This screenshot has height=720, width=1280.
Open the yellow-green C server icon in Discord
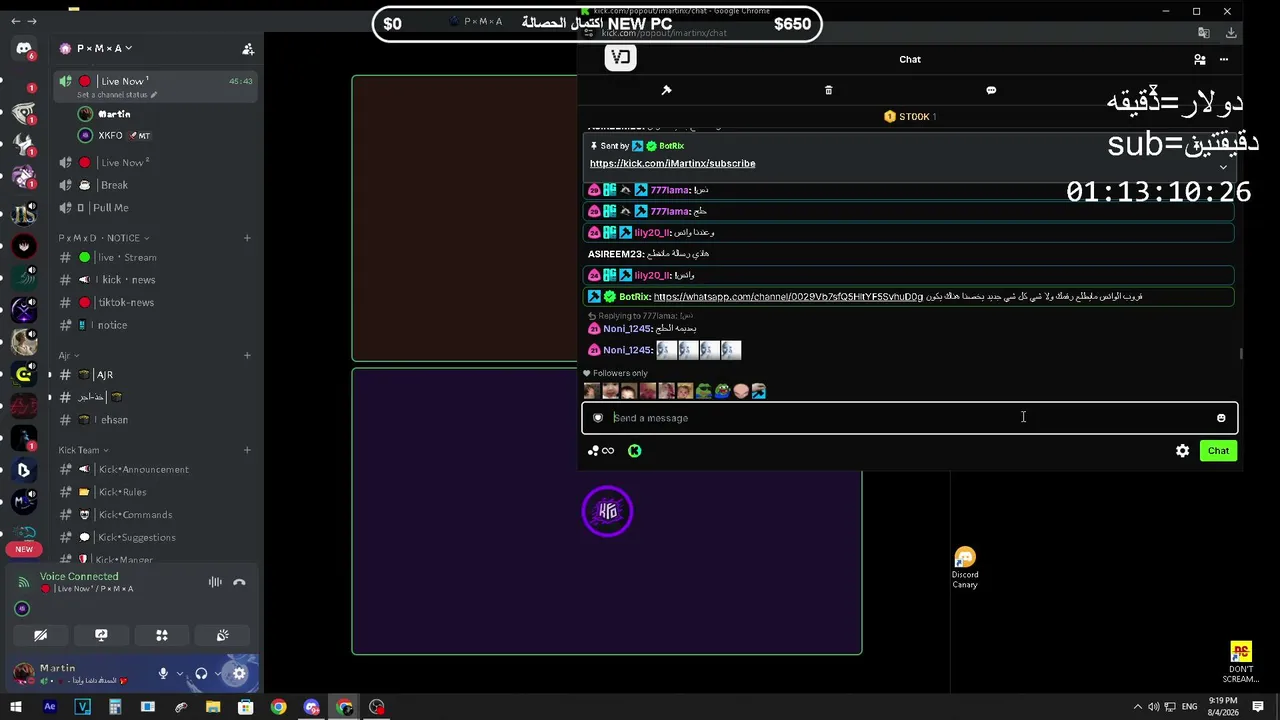coord(24,374)
